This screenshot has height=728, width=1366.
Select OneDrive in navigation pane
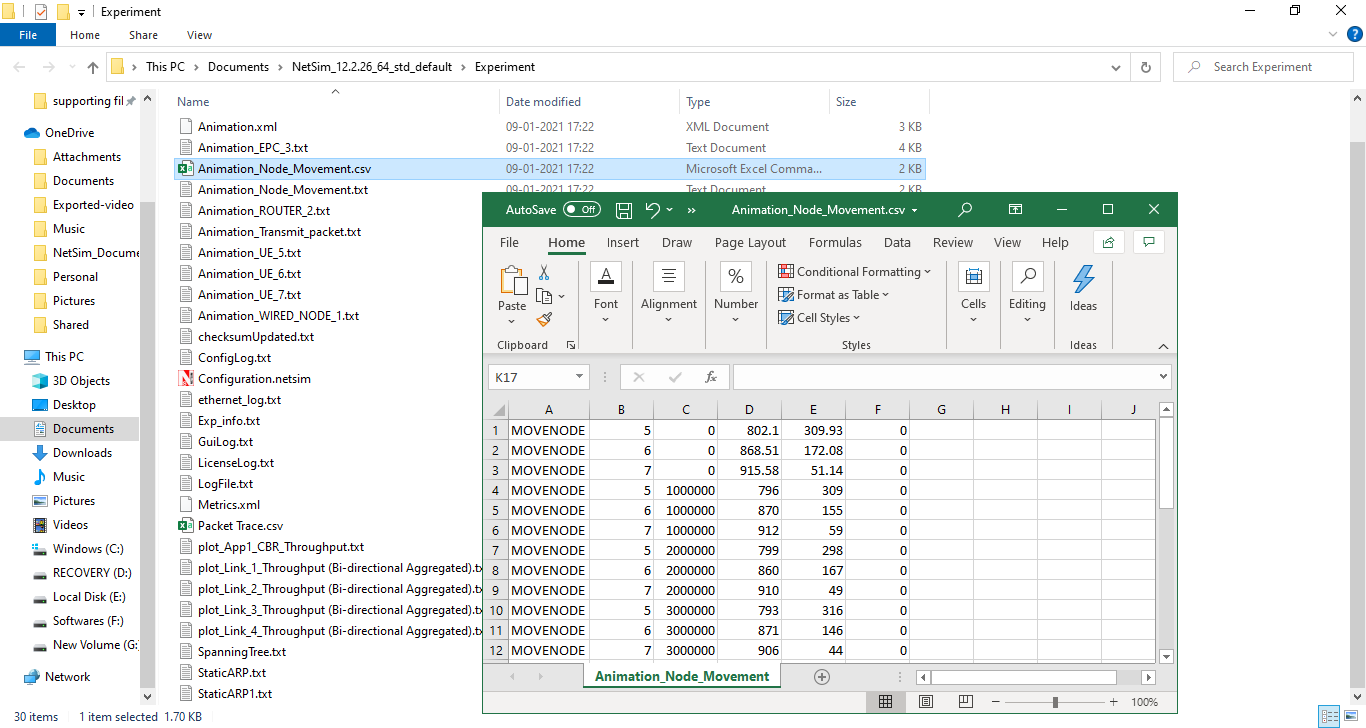(69, 133)
